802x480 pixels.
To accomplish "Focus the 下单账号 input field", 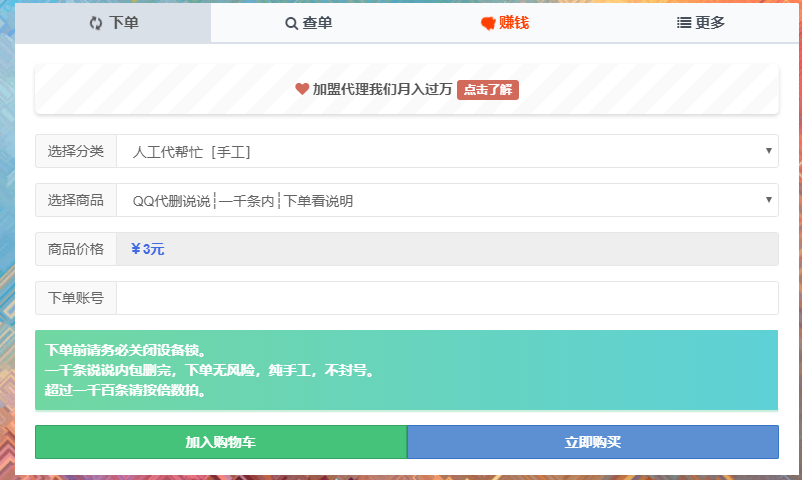I will (447, 298).
